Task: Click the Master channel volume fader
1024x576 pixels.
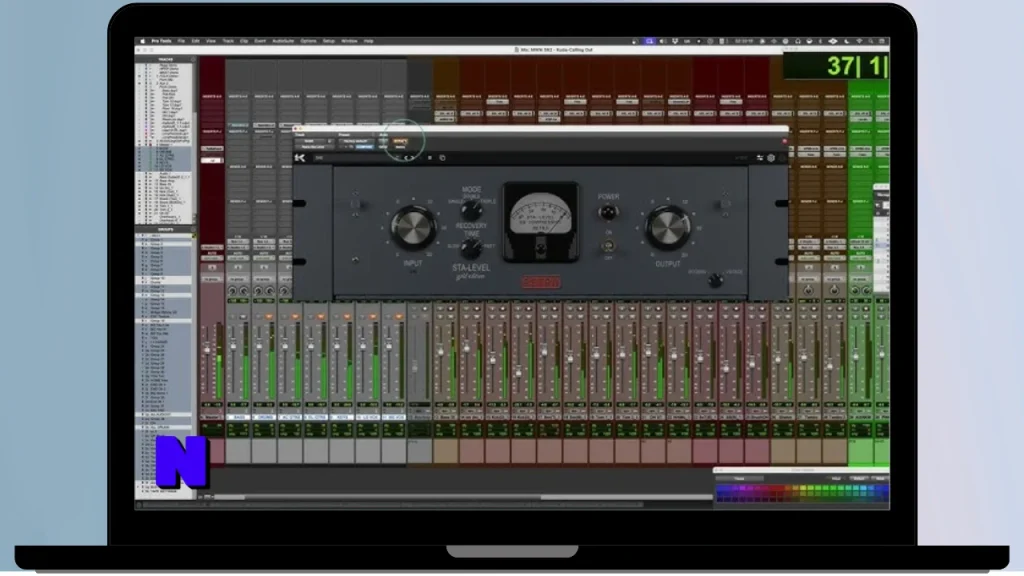Action: [208, 351]
